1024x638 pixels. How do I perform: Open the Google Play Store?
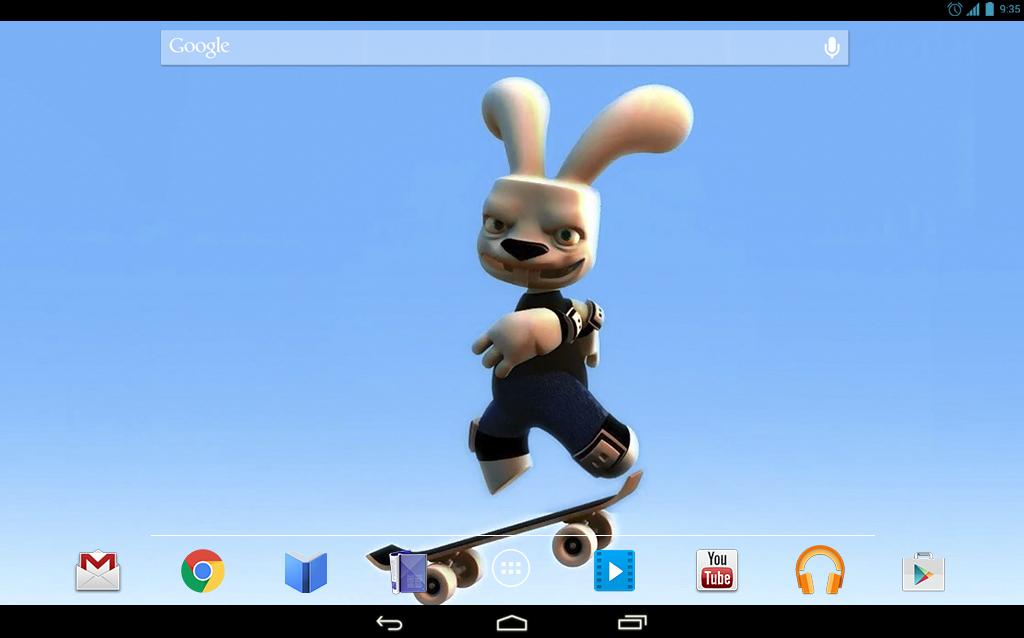[x=923, y=572]
